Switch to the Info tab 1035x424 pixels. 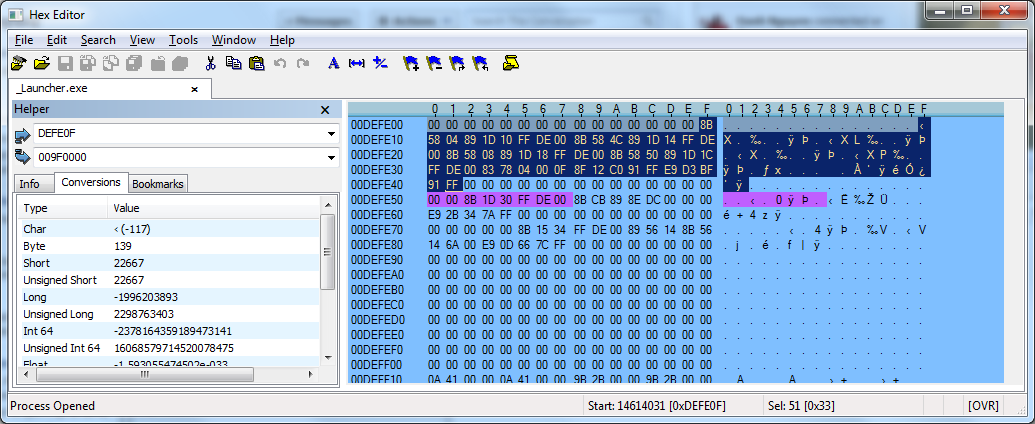point(30,184)
